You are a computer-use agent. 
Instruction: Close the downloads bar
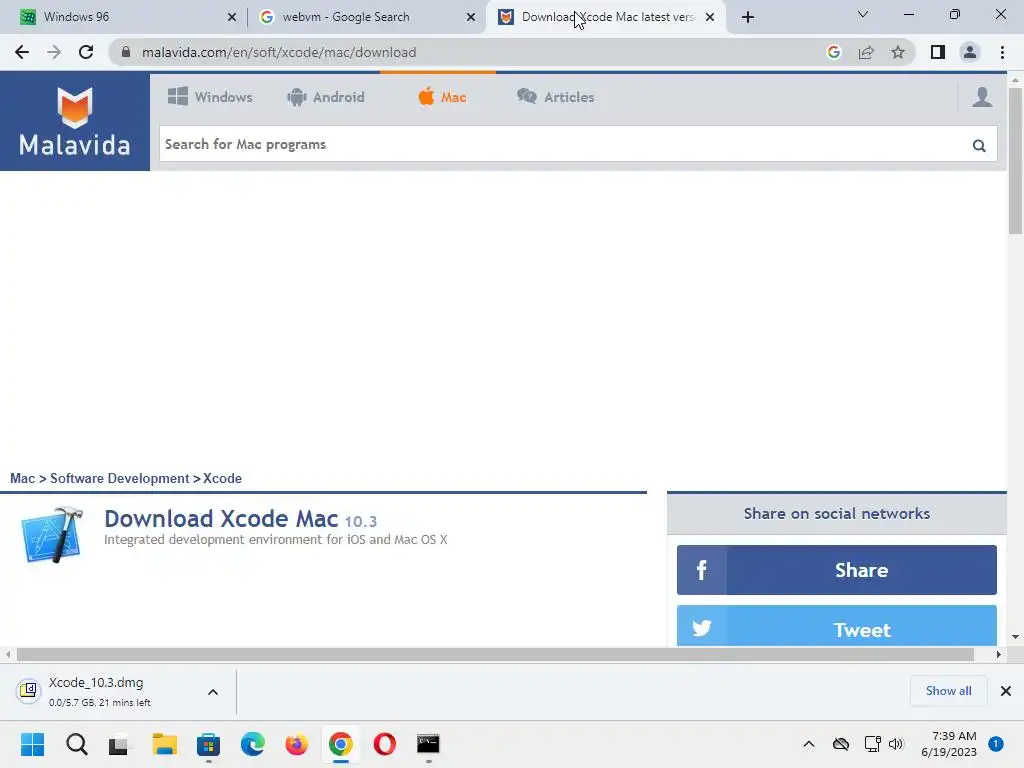point(1006,691)
